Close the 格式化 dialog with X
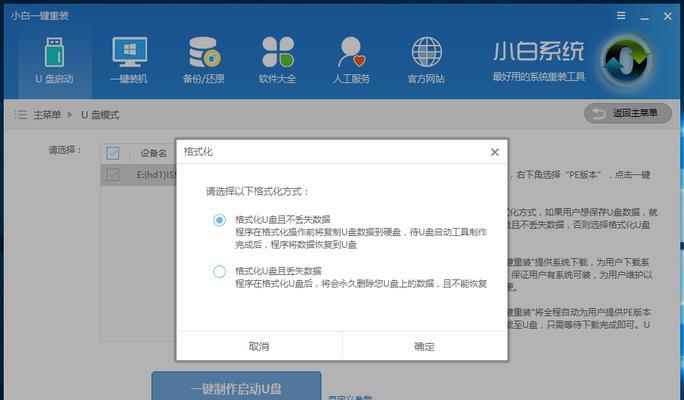 (x=495, y=152)
